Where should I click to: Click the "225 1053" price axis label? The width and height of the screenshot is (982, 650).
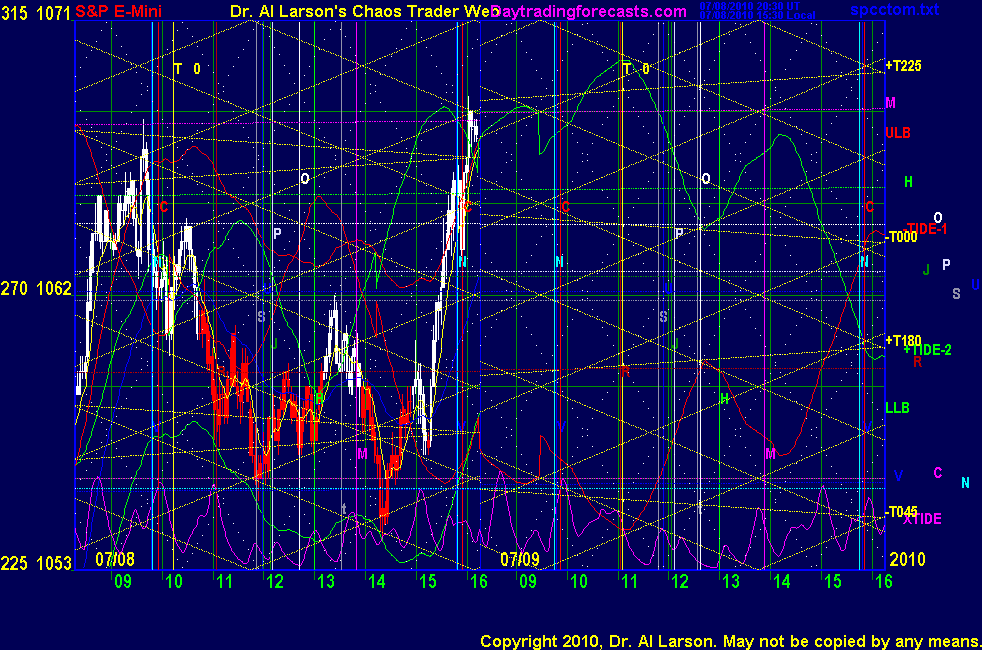[x=36, y=564]
